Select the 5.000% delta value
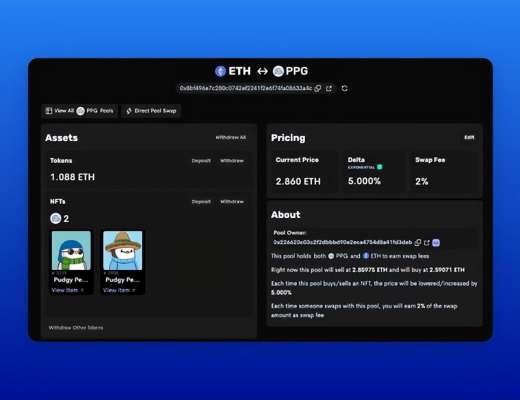This screenshot has width=520, height=400. pos(364,181)
